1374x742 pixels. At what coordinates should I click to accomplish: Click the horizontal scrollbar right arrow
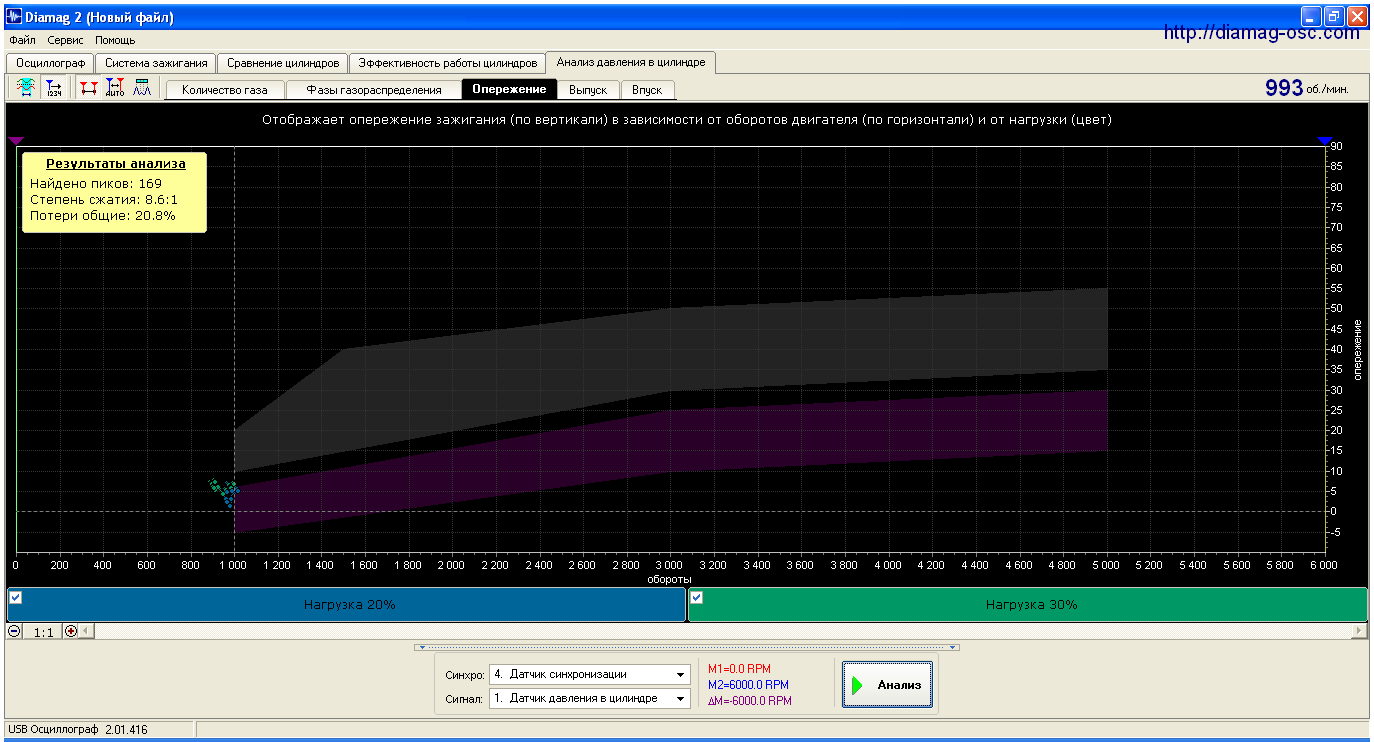point(1359,631)
